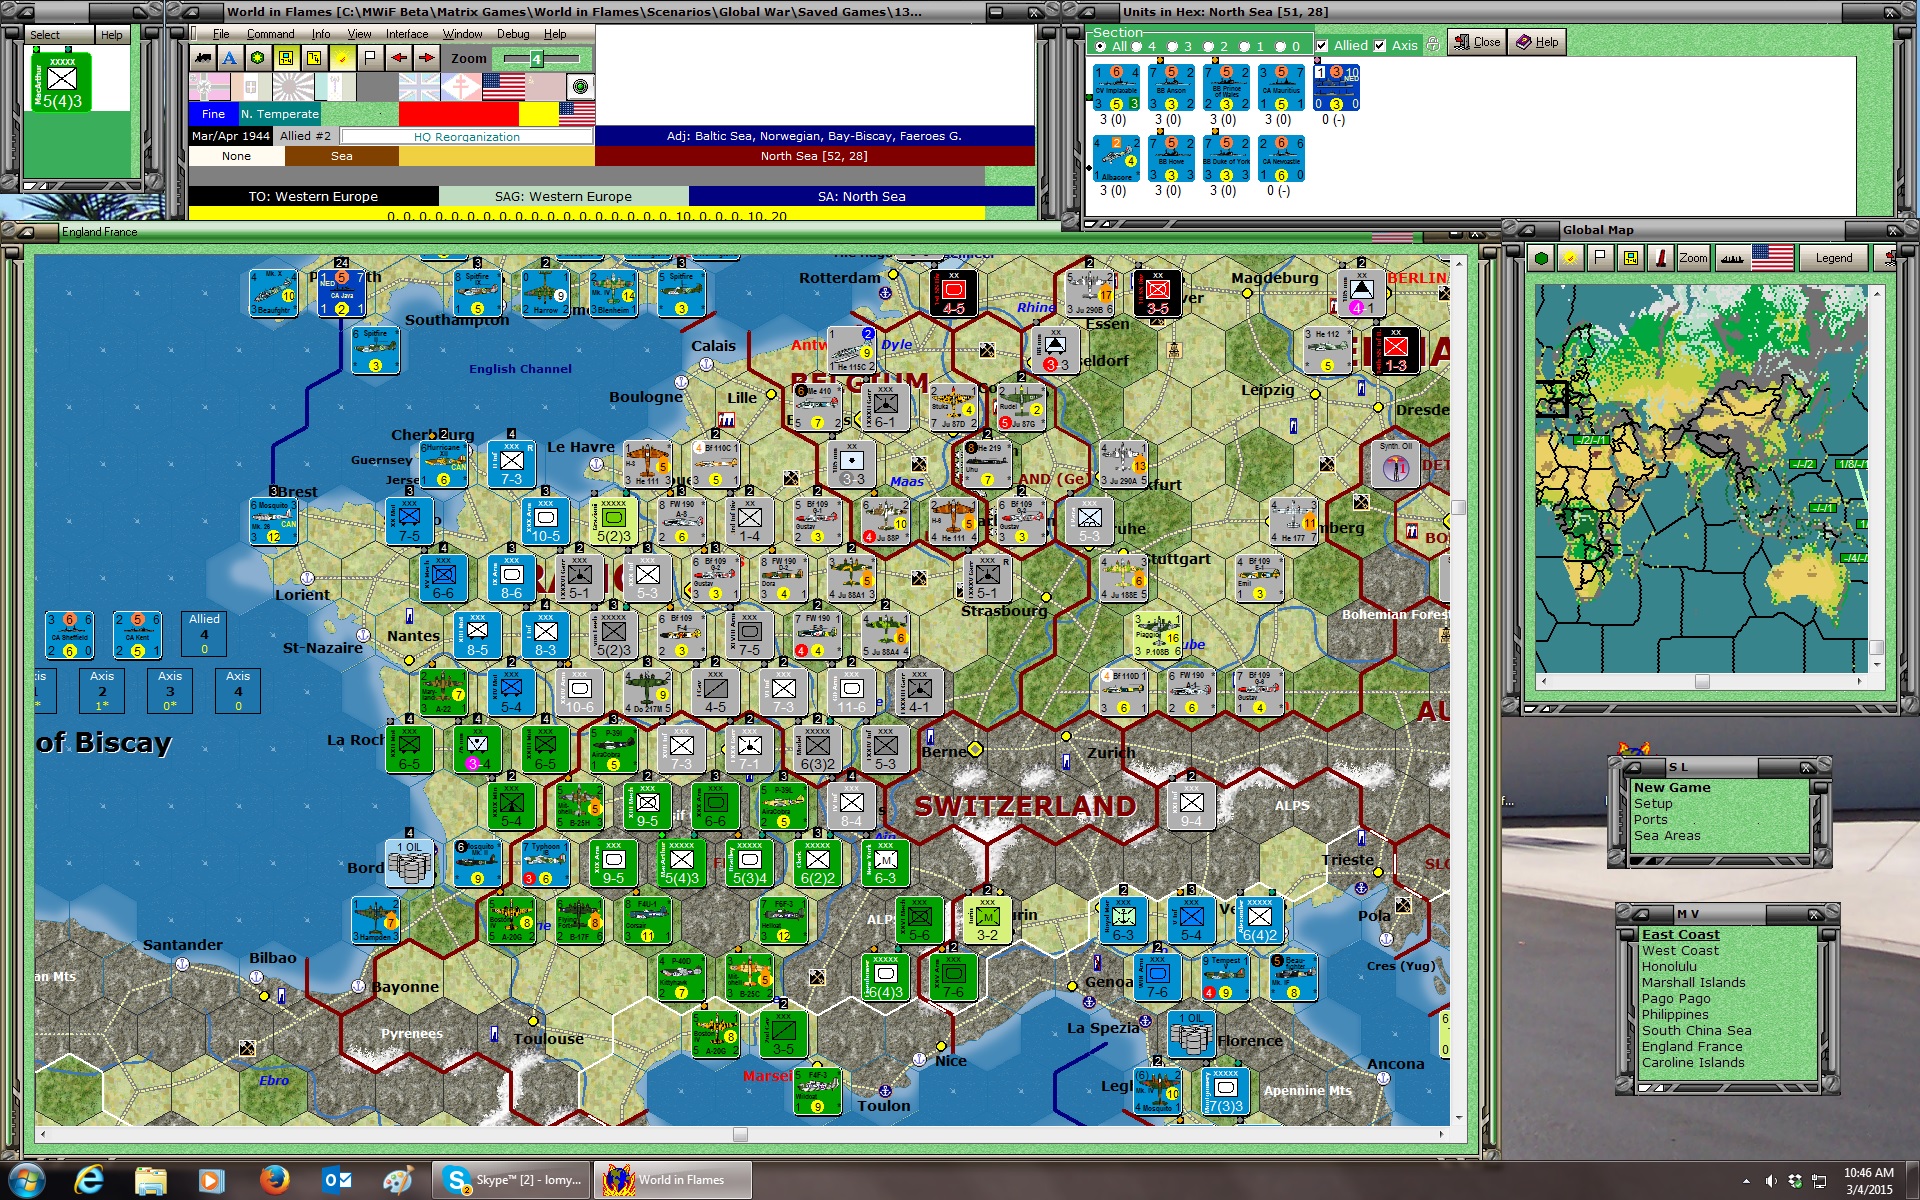This screenshot has height=1200, width=1920.
Task: Click Zoom button in Global Map toolbar
Action: pos(1693,258)
